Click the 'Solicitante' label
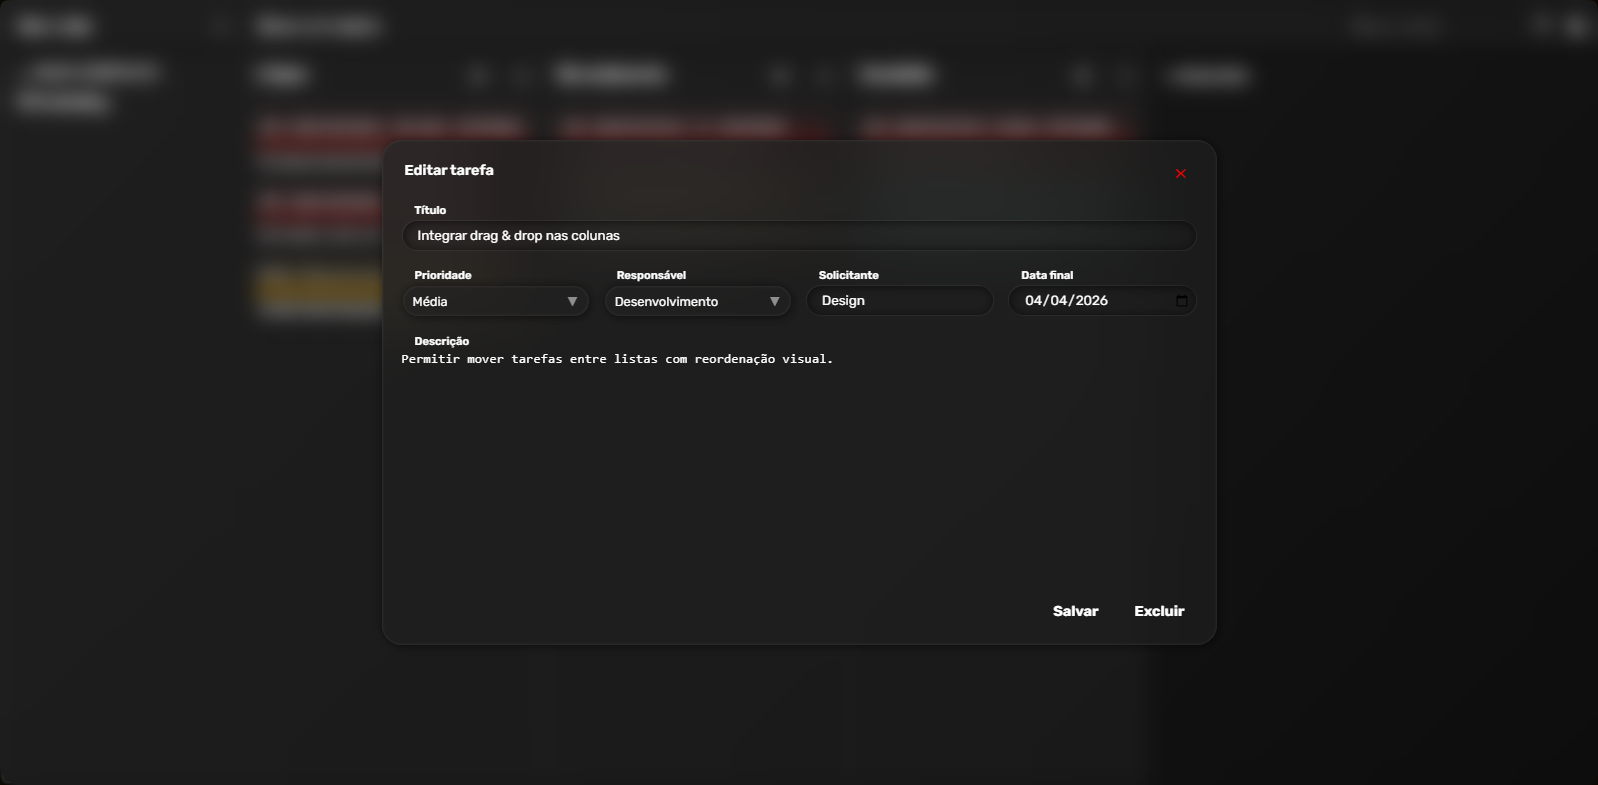This screenshot has height=785, width=1598. click(x=848, y=276)
